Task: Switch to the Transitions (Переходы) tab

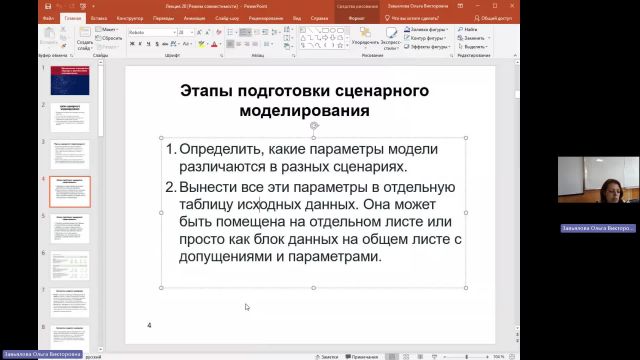Action: (x=163, y=18)
